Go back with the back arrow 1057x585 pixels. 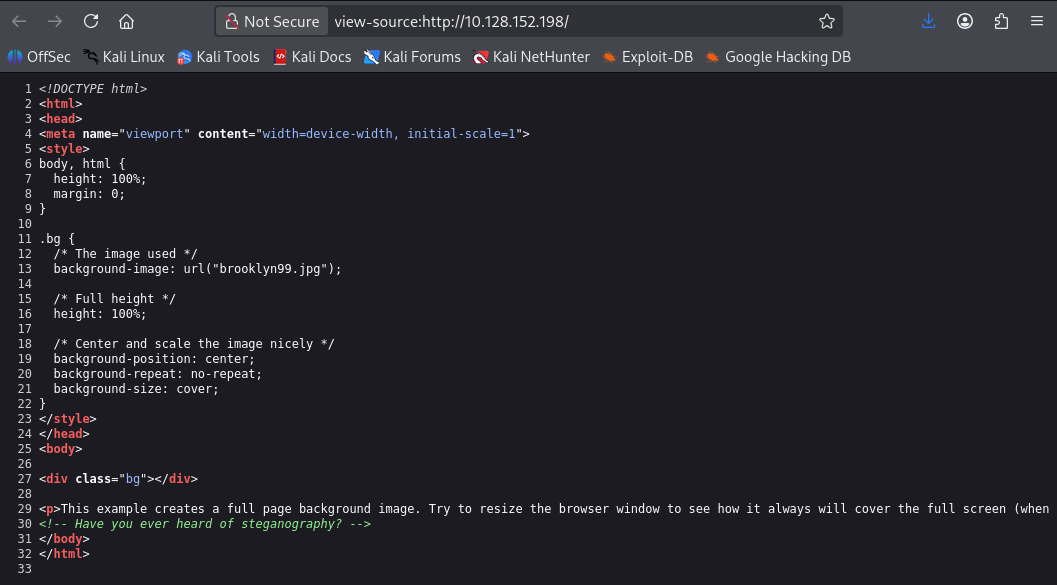point(19,22)
